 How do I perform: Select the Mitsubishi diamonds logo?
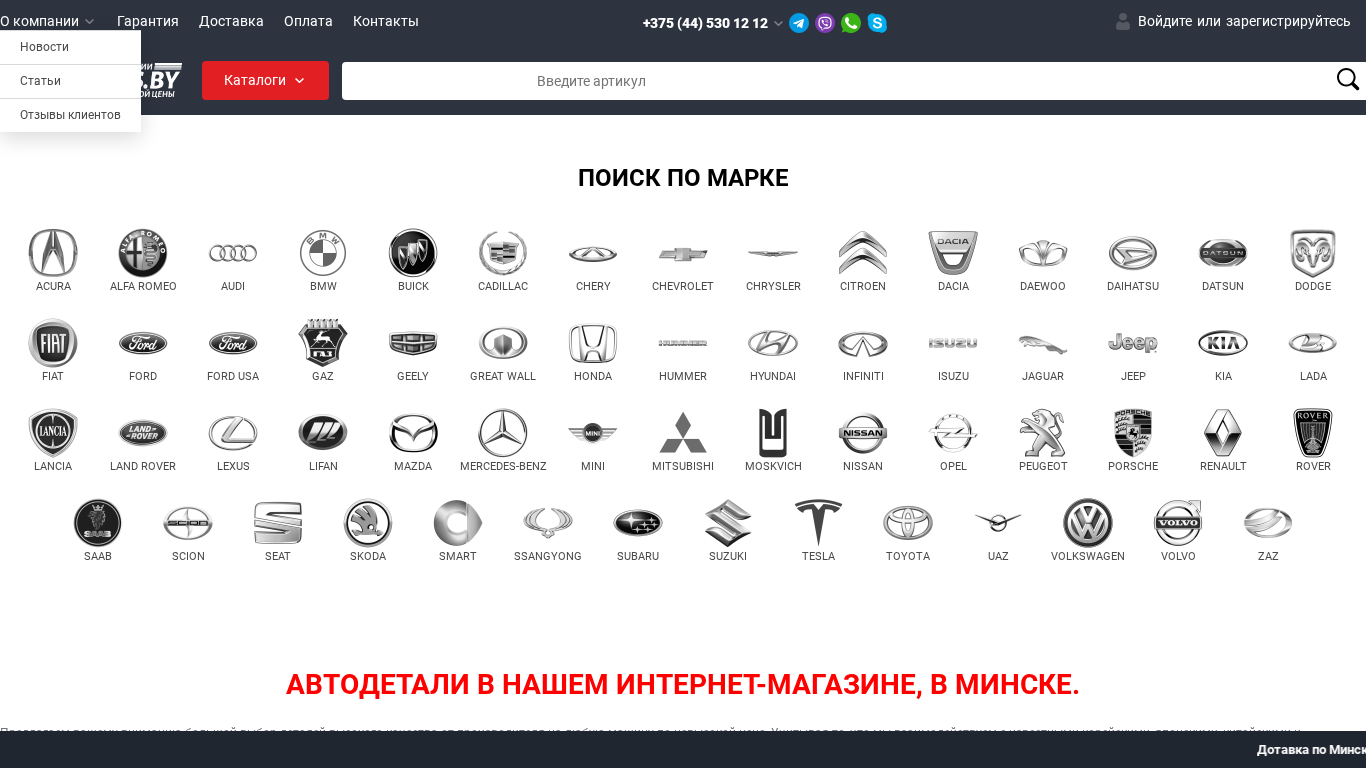tap(683, 433)
